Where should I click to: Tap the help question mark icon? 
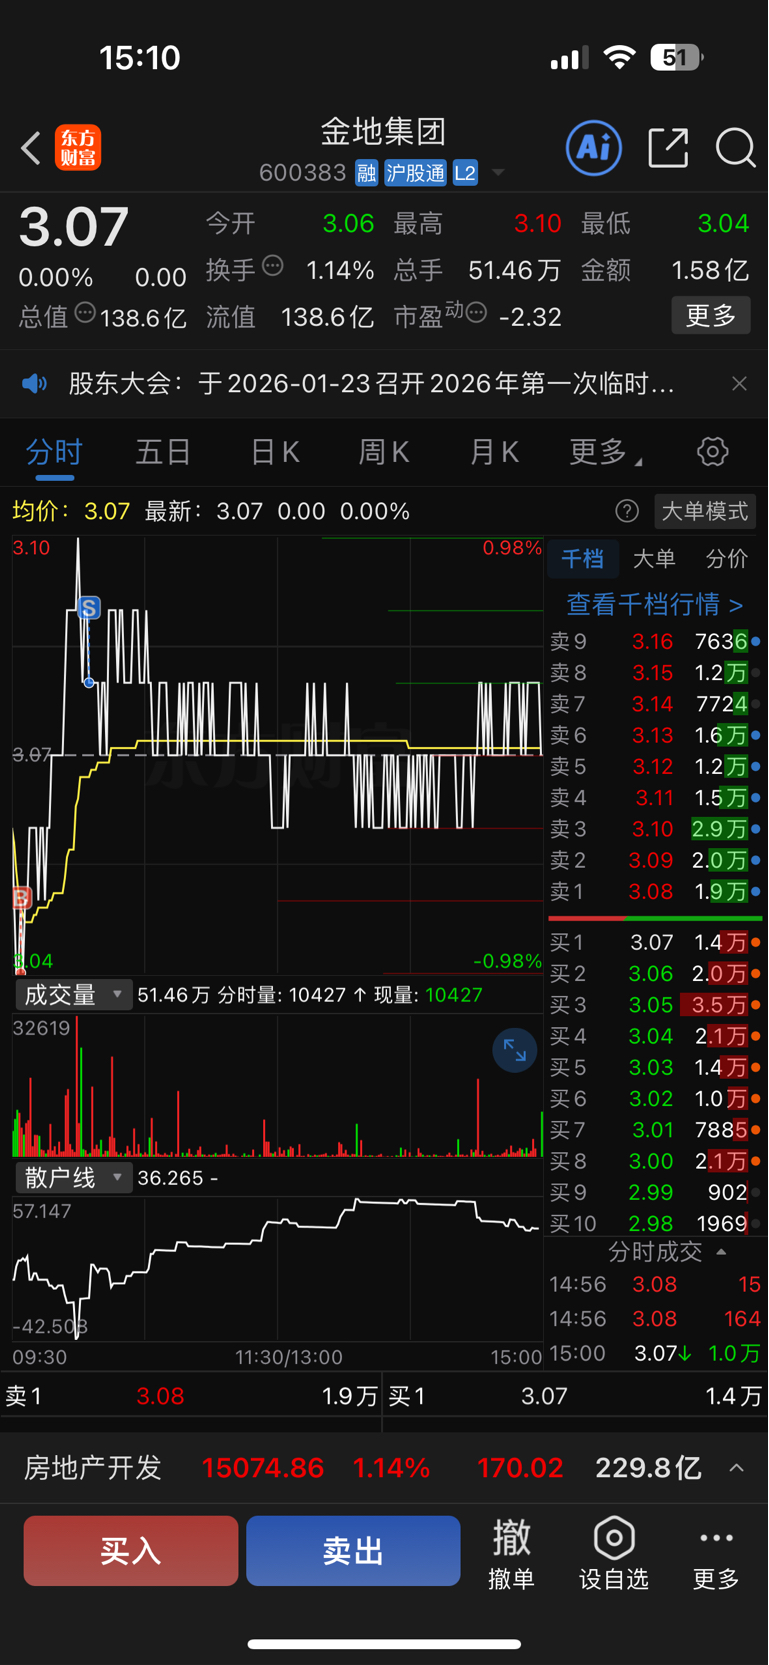627,512
